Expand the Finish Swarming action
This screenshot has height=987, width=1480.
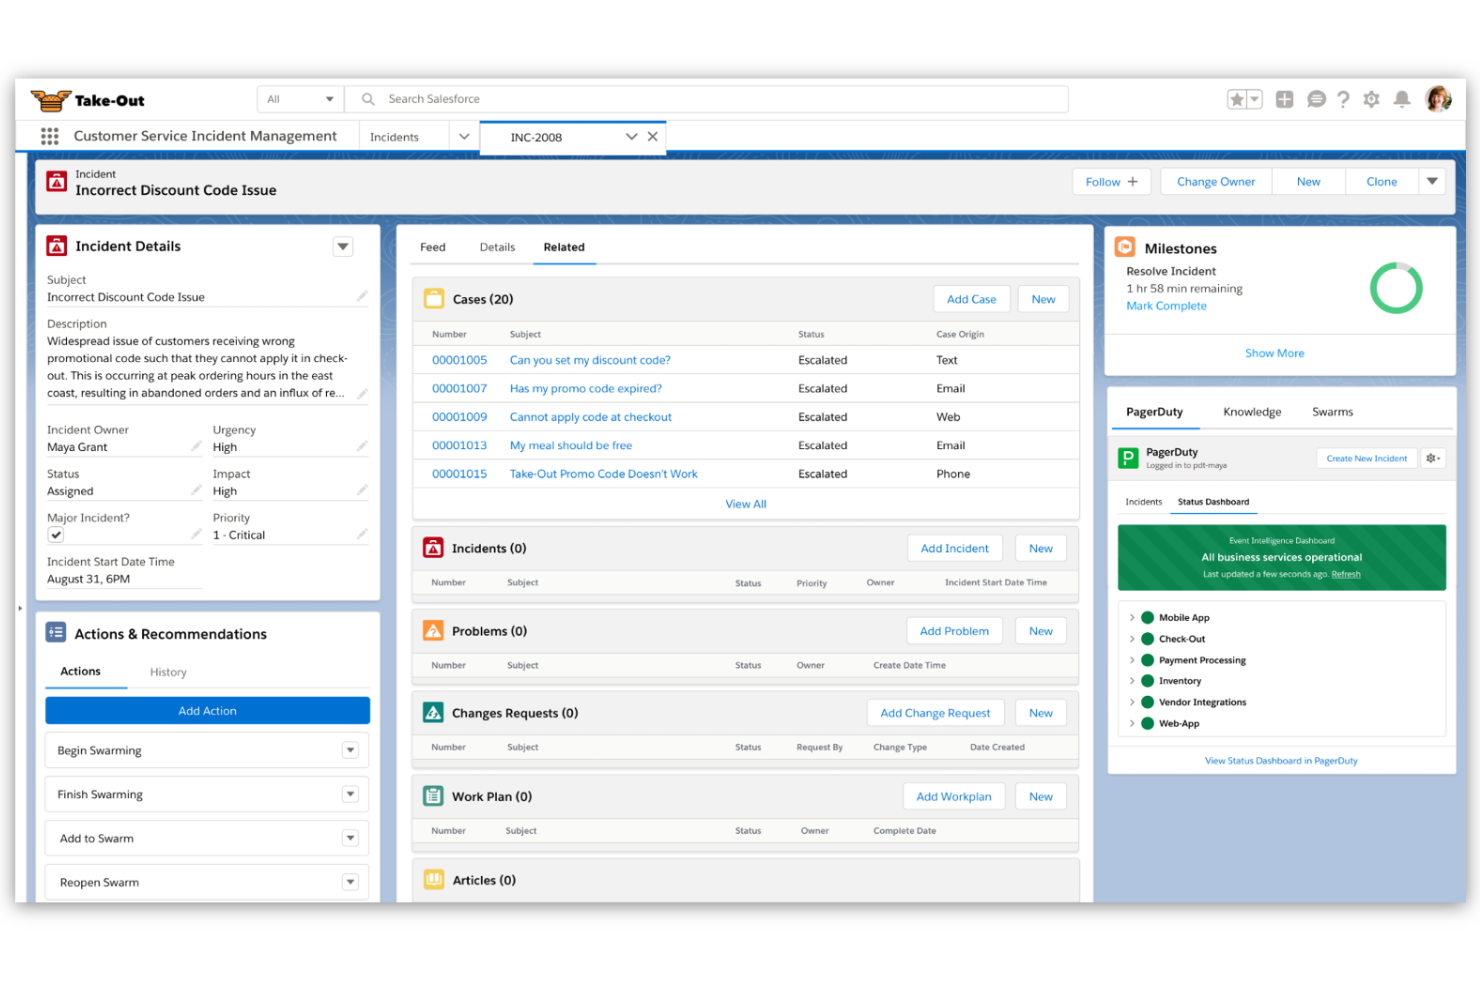coord(350,794)
